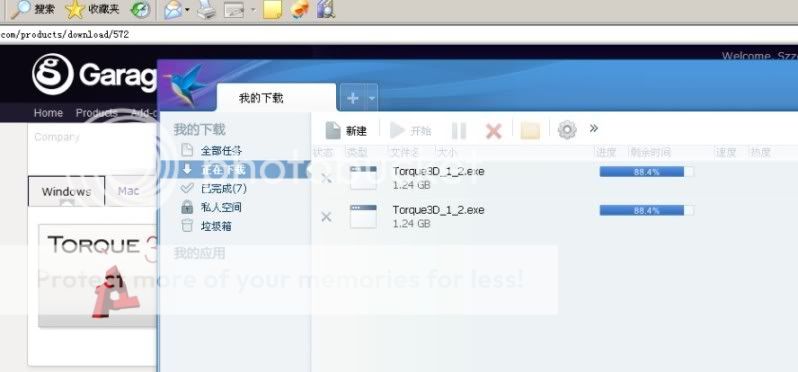This screenshot has height=372, width=798.
Task: Click the status icon in the upper download row
Action: tap(326, 178)
